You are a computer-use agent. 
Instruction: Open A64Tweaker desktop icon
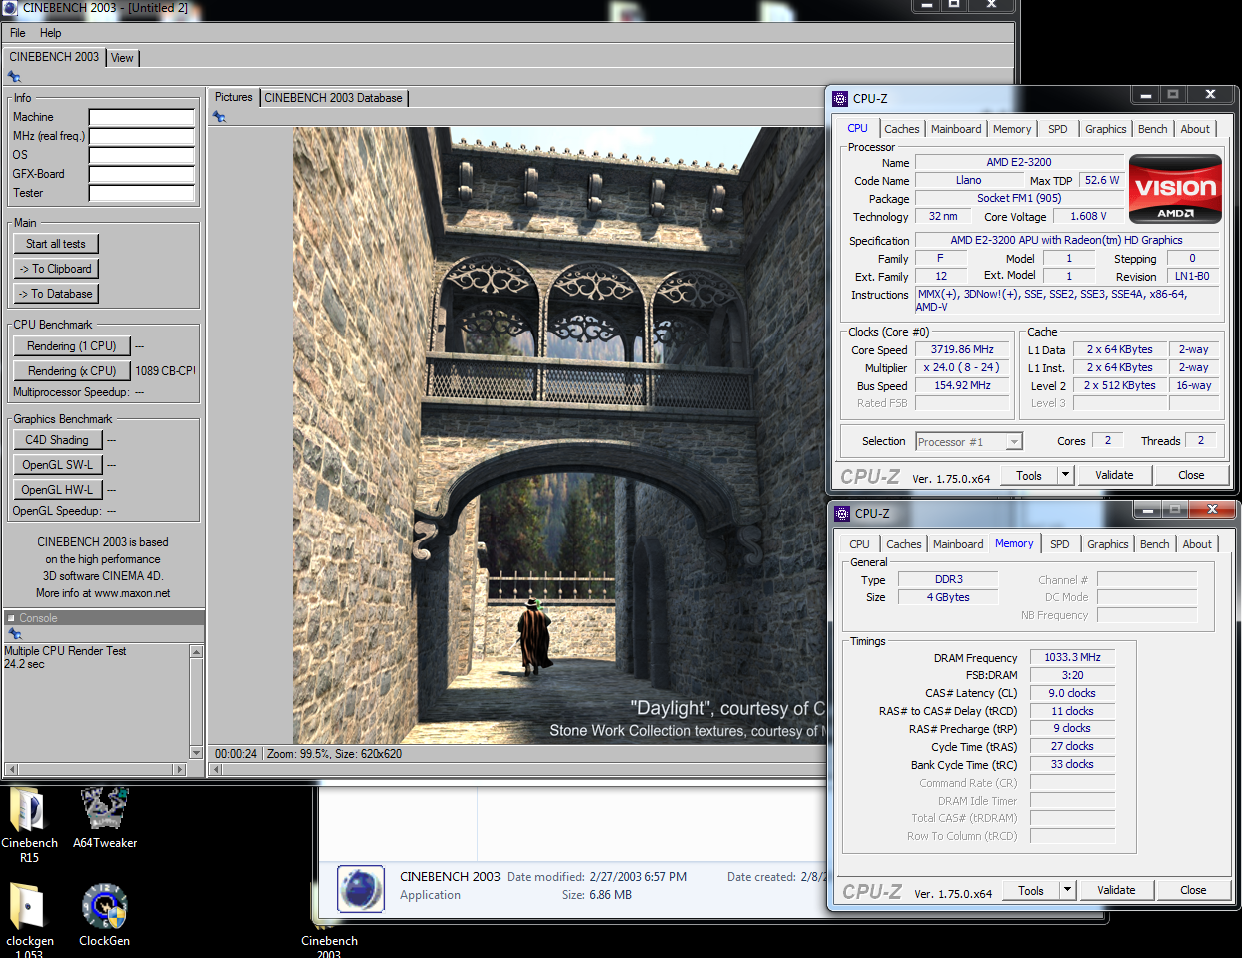pos(105,818)
